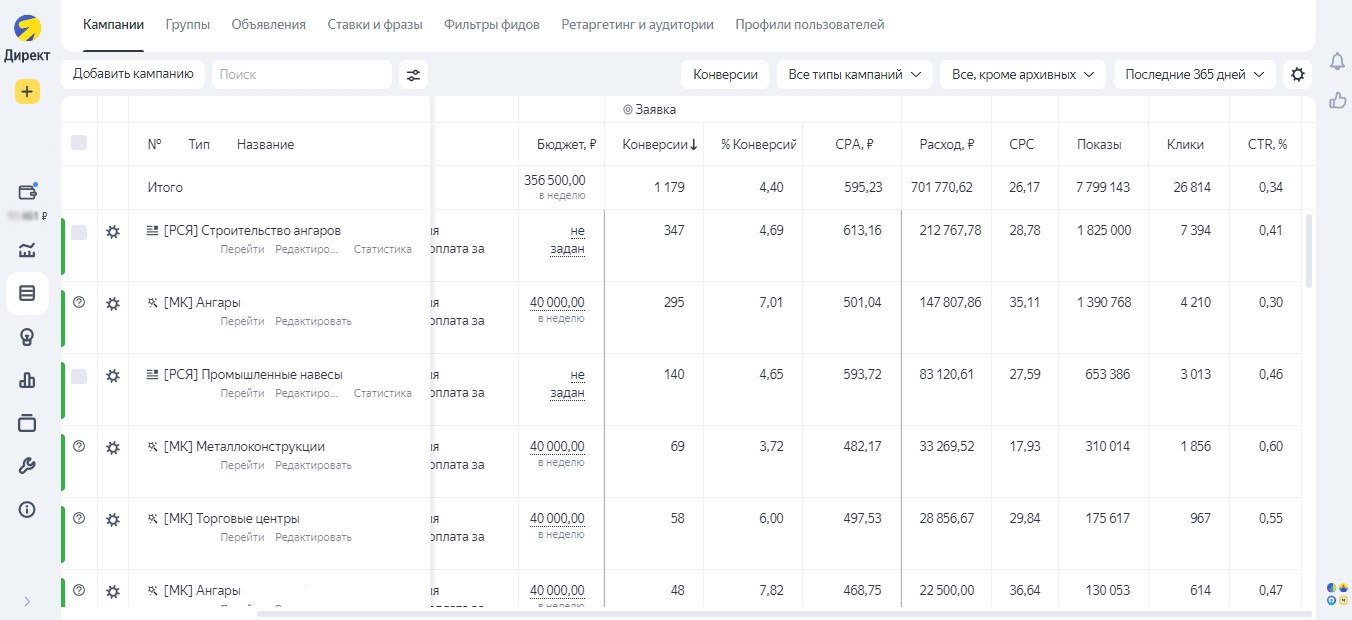Click the yellow plus create button
The width and height of the screenshot is (1352, 620).
(27, 92)
